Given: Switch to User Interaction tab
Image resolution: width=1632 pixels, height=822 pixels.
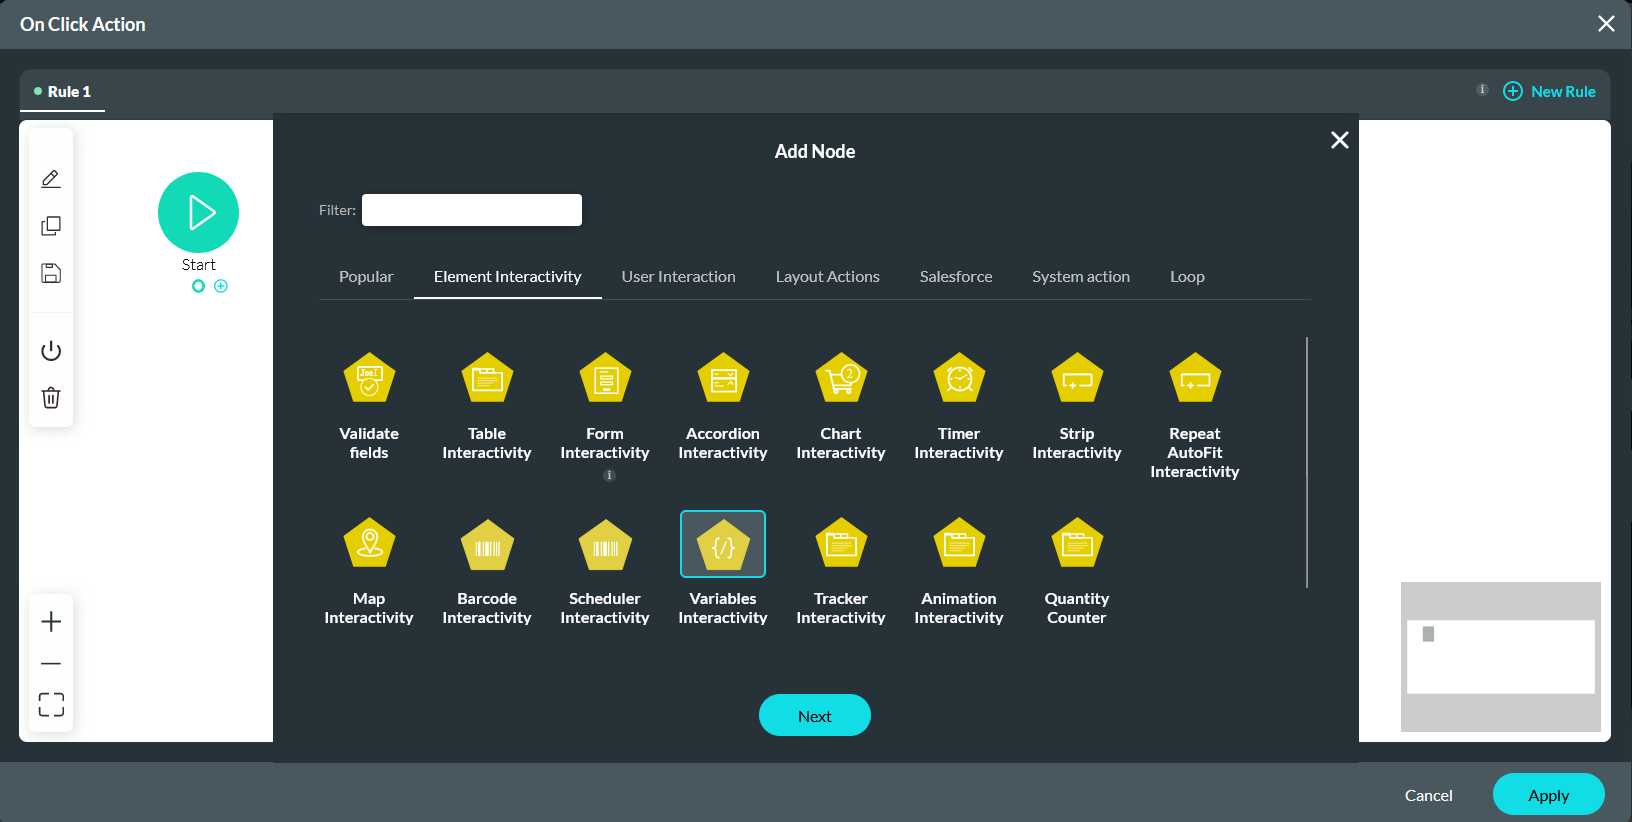Looking at the screenshot, I should pos(679,277).
